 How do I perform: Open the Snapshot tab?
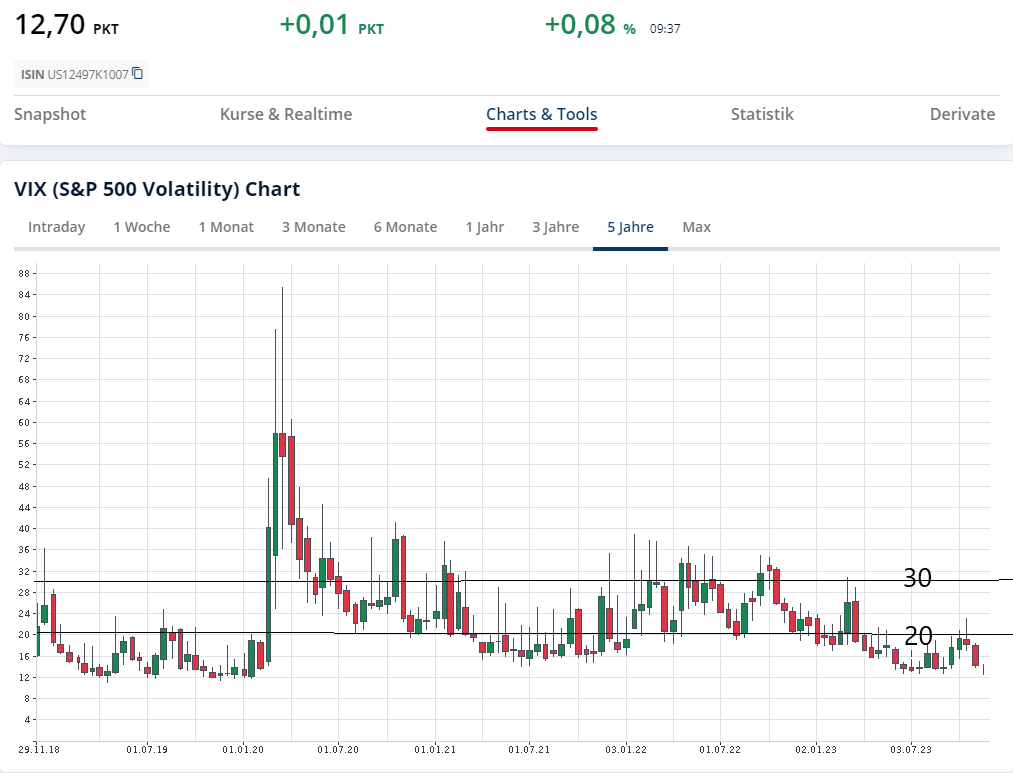tap(50, 114)
